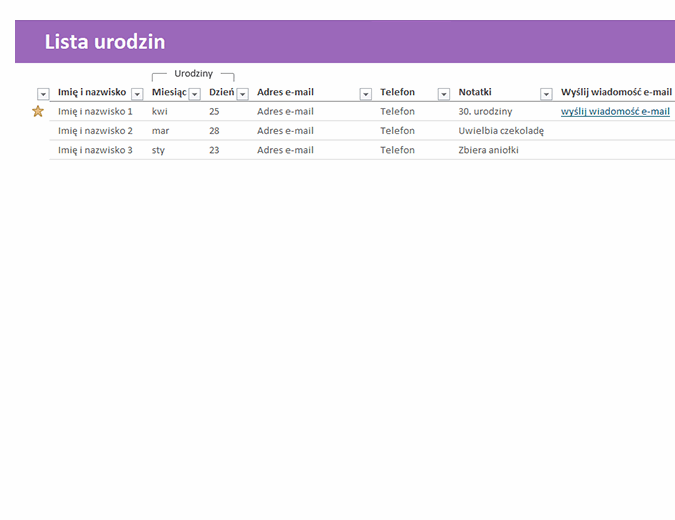Open the Miesiąc column filter arrow
Screen dimensions: 675x520
click(194, 94)
